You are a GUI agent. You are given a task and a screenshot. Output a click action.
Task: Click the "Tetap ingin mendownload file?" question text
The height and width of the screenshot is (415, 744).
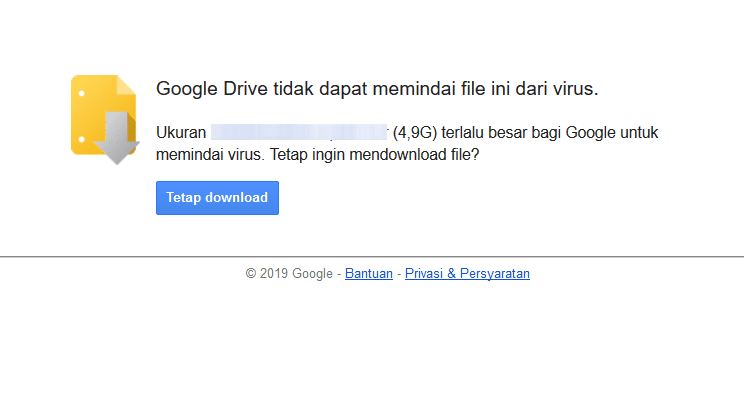pos(375,155)
